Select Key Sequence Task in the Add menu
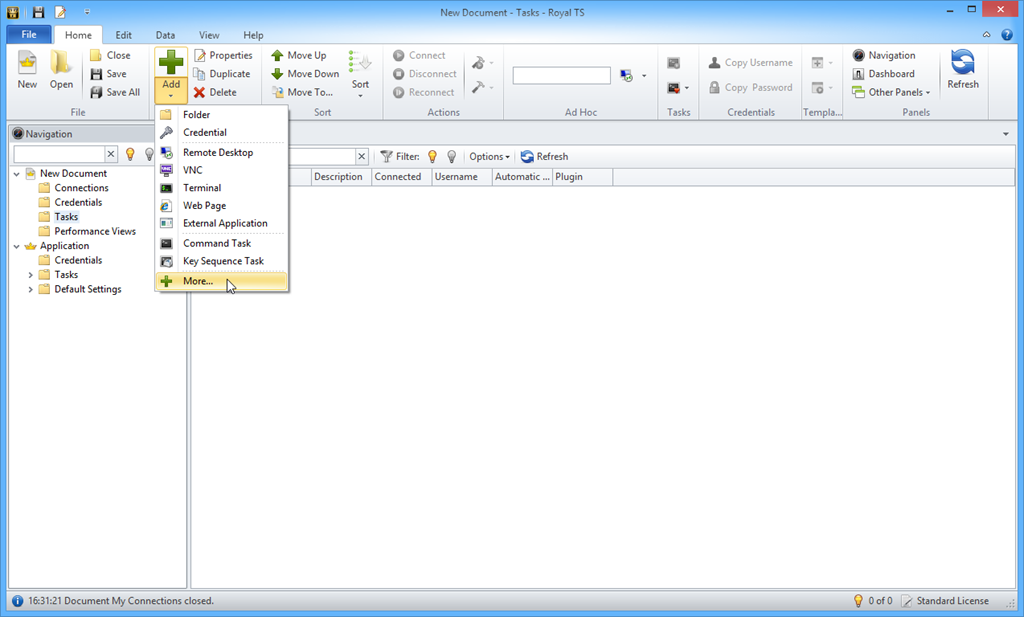Screen dimensions: 1024x617 pyautogui.click(x=221, y=261)
